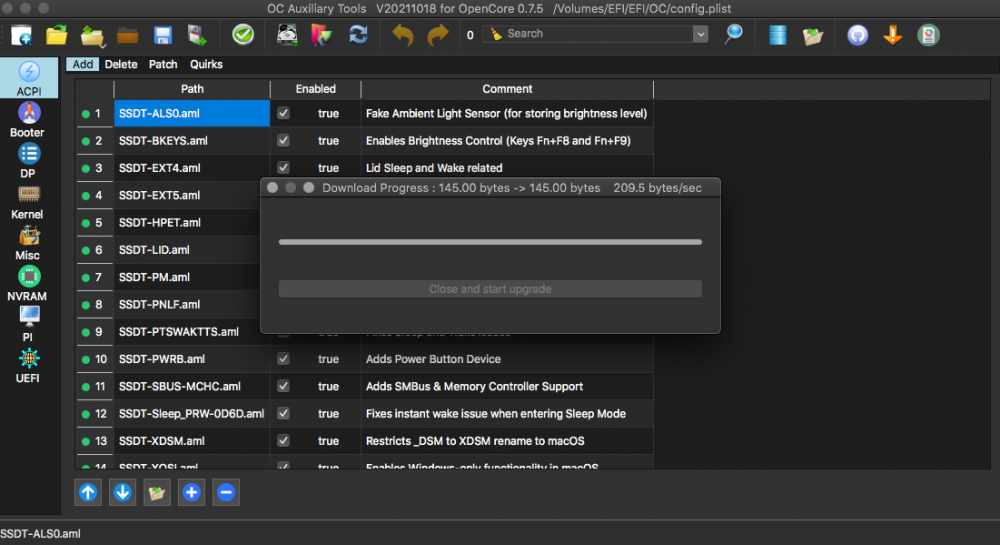
Task: Move selected entry up with arrow button
Action: click(88, 492)
